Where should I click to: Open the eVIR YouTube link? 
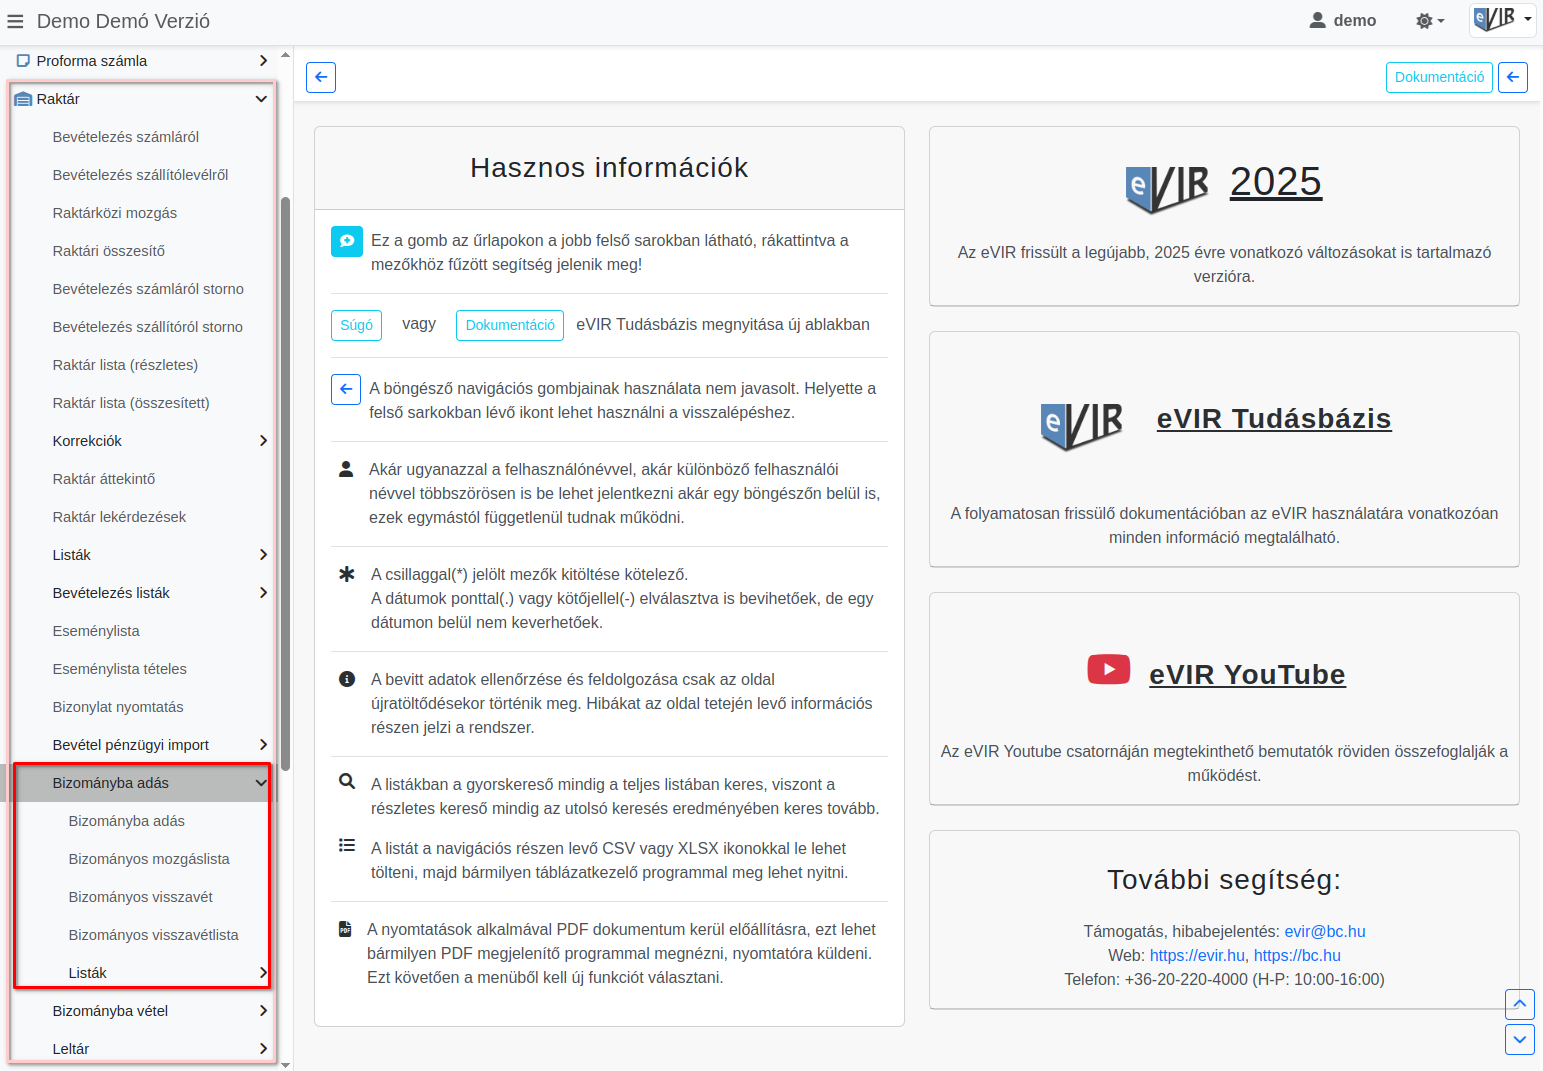coord(1247,675)
